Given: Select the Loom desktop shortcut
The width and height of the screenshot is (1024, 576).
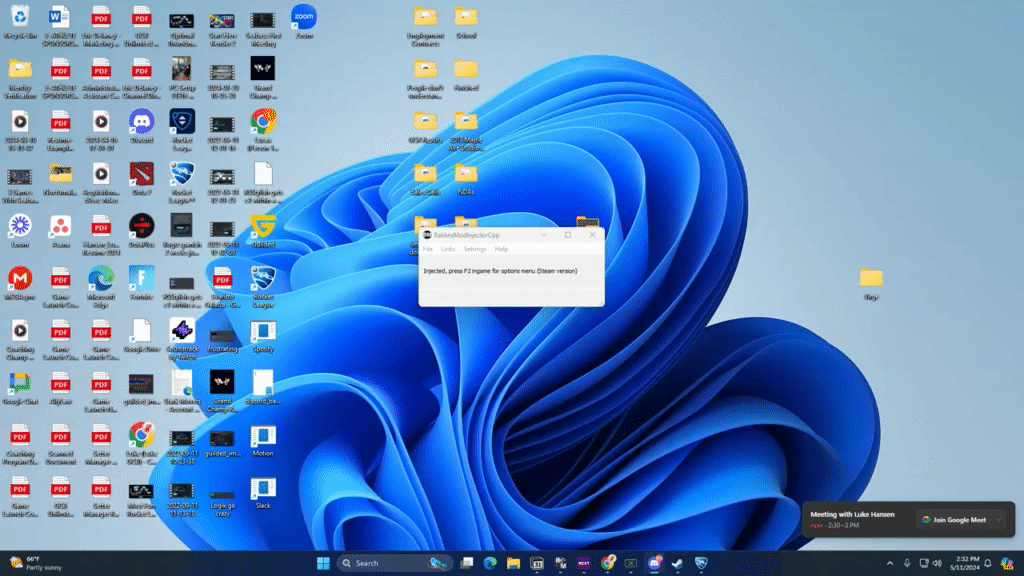Looking at the screenshot, I should [20, 231].
